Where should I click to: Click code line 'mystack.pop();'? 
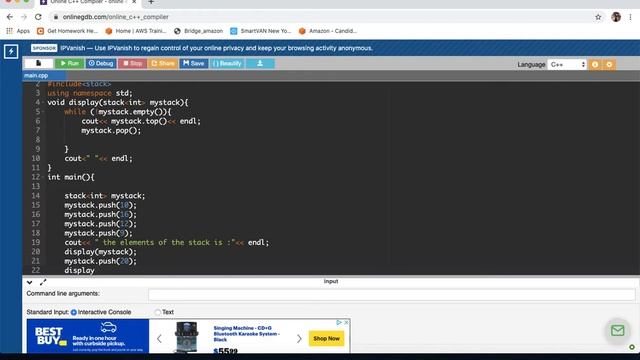coord(111,131)
